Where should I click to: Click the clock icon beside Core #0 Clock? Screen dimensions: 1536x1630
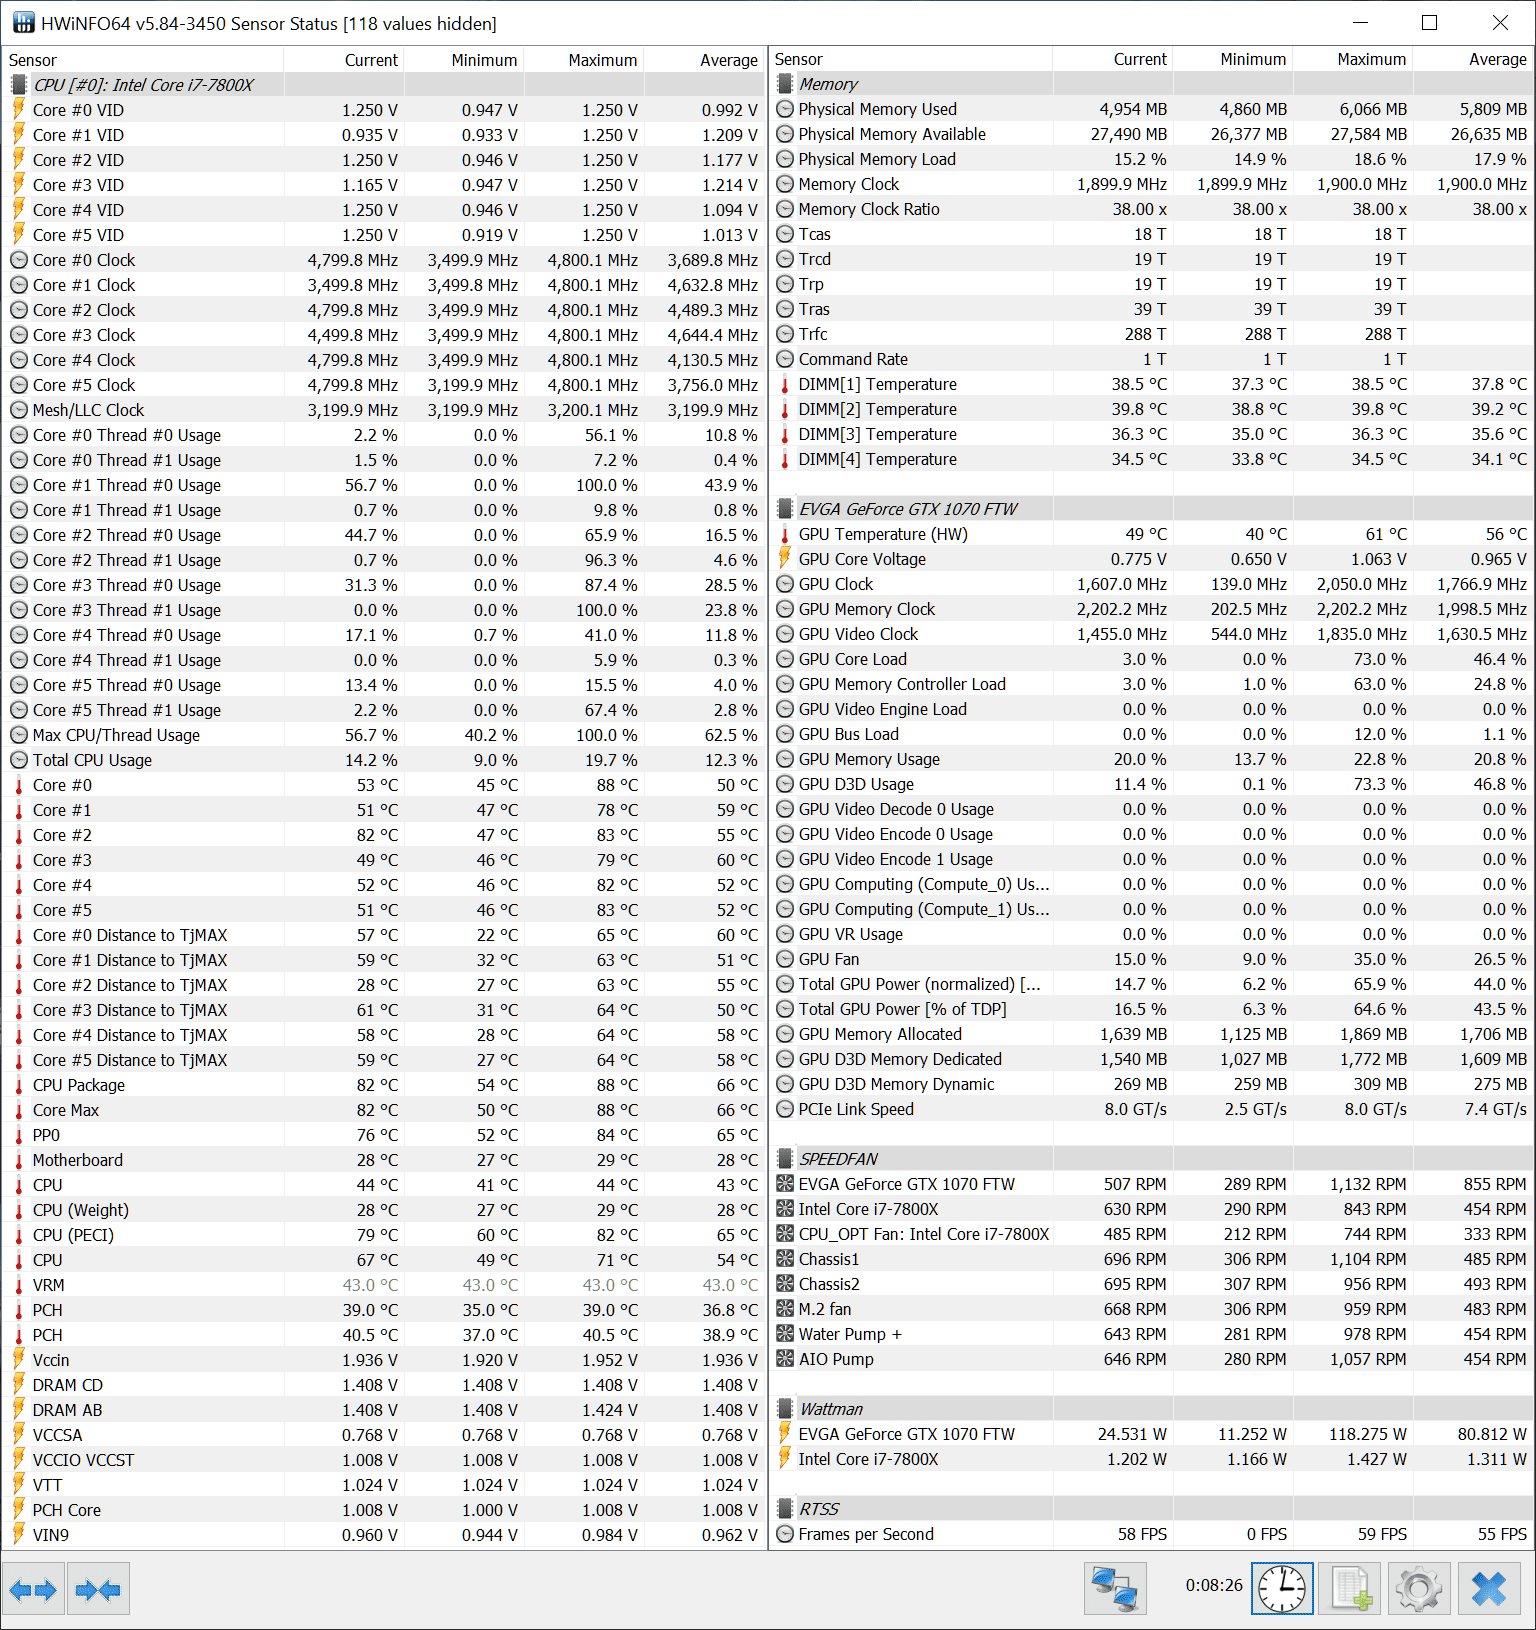point(19,260)
